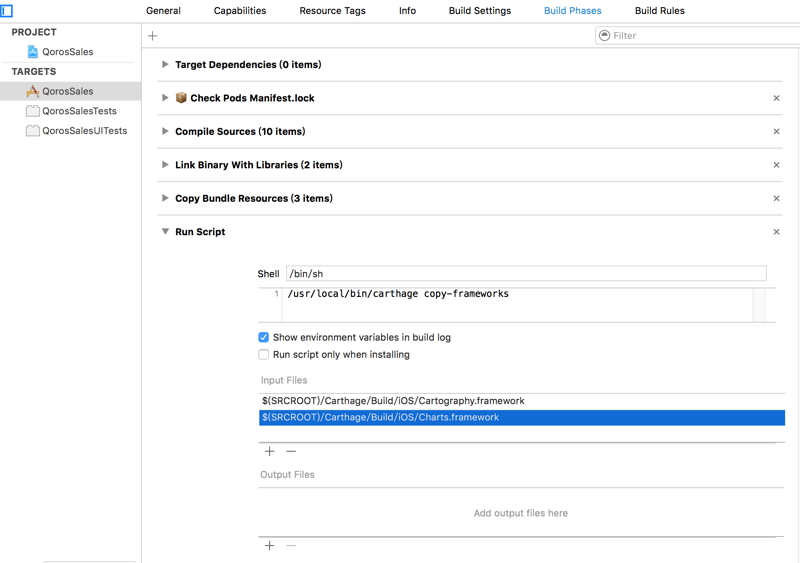This screenshot has width=800, height=563.
Task: Enable Run script only when installing
Action: coord(264,355)
